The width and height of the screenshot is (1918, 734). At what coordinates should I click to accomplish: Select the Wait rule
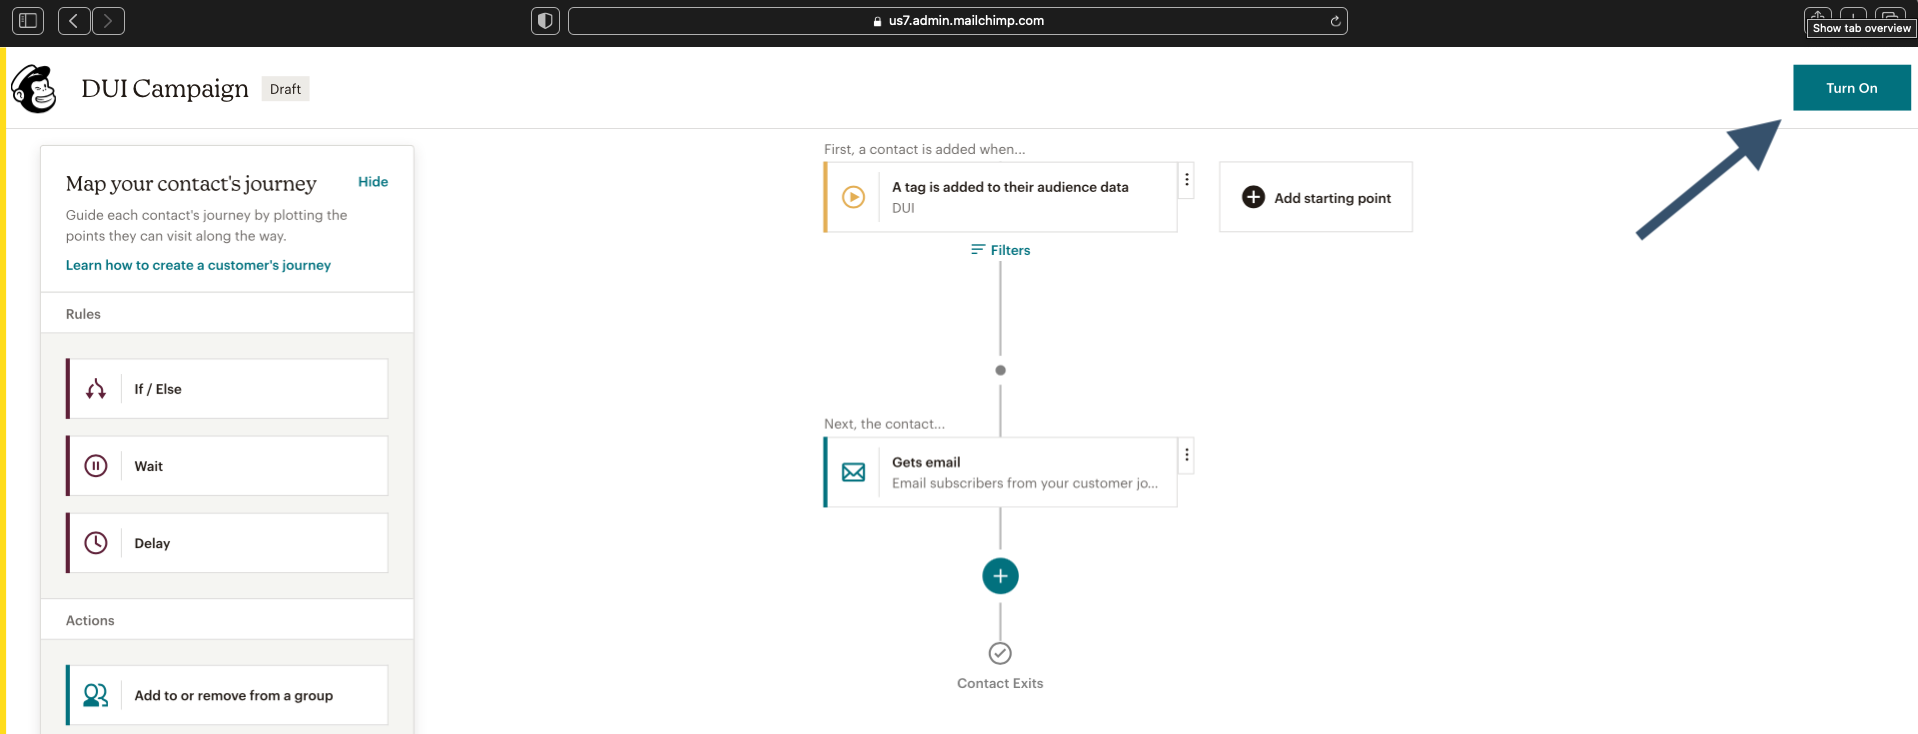click(227, 466)
